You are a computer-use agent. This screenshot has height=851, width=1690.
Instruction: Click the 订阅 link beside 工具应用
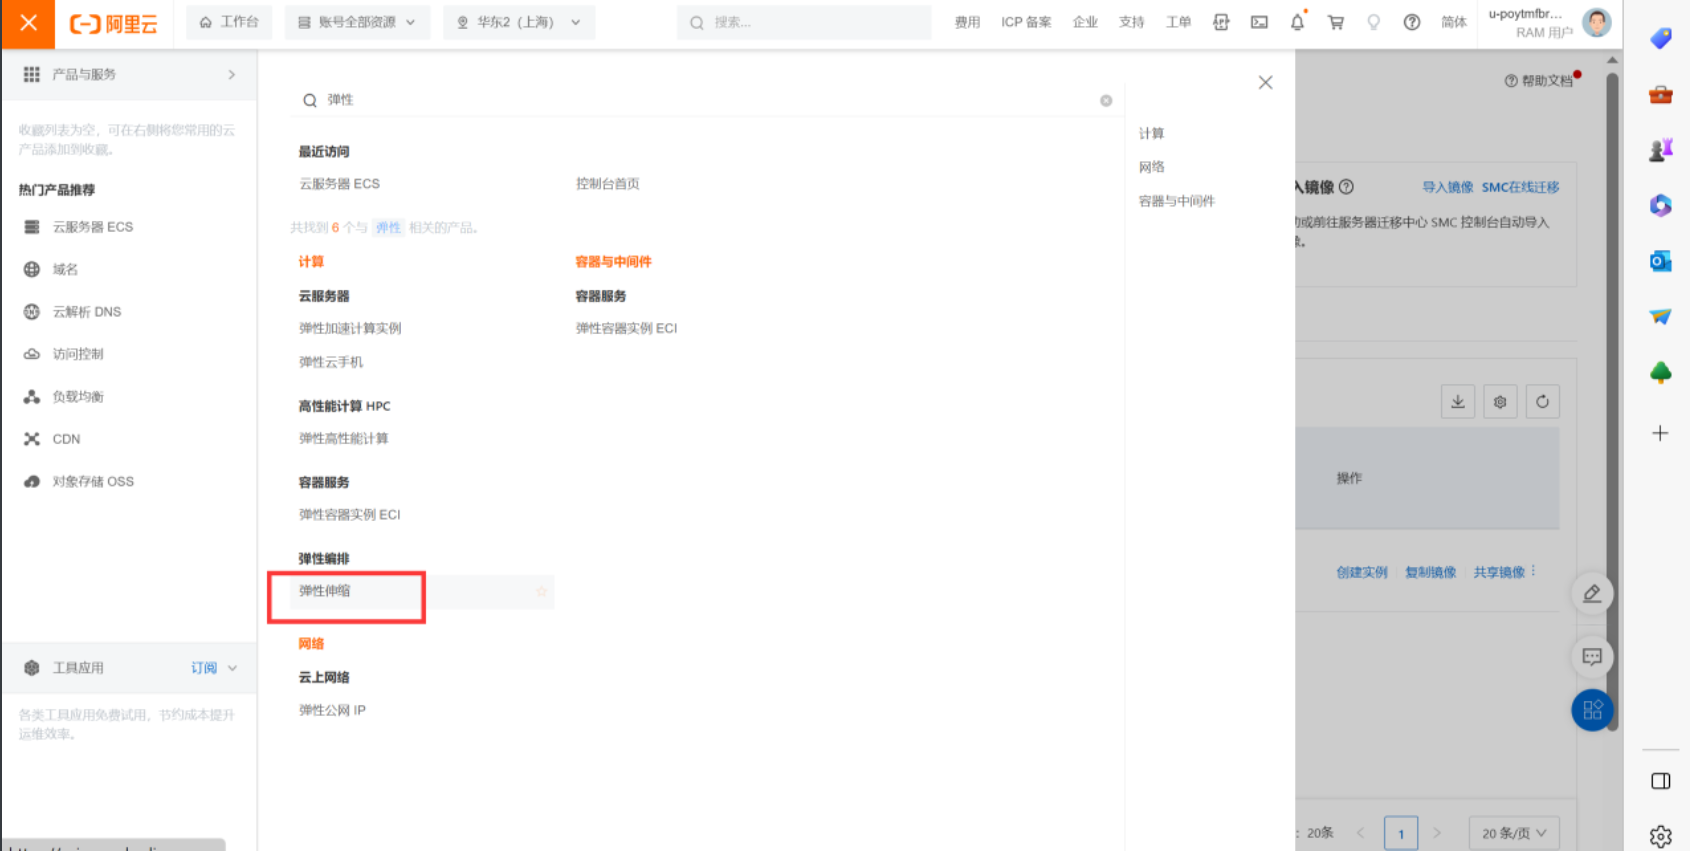pos(204,668)
